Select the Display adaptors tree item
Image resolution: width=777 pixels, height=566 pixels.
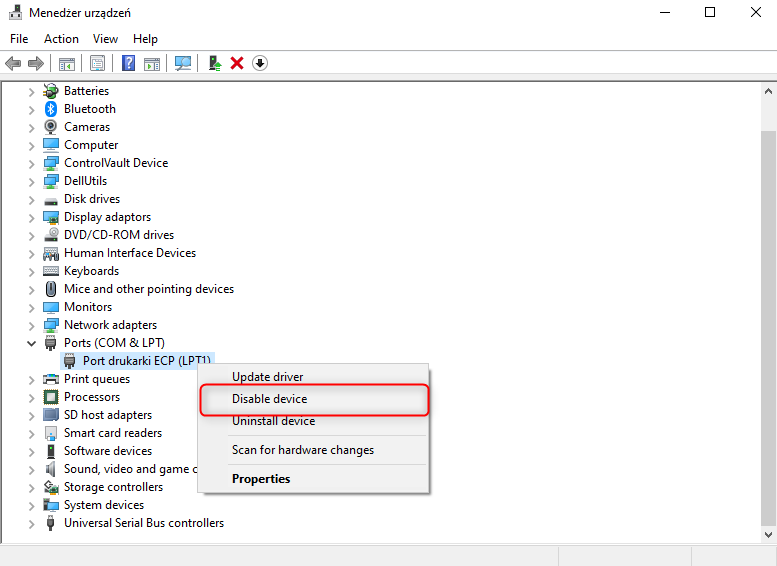pyautogui.click(x=107, y=217)
